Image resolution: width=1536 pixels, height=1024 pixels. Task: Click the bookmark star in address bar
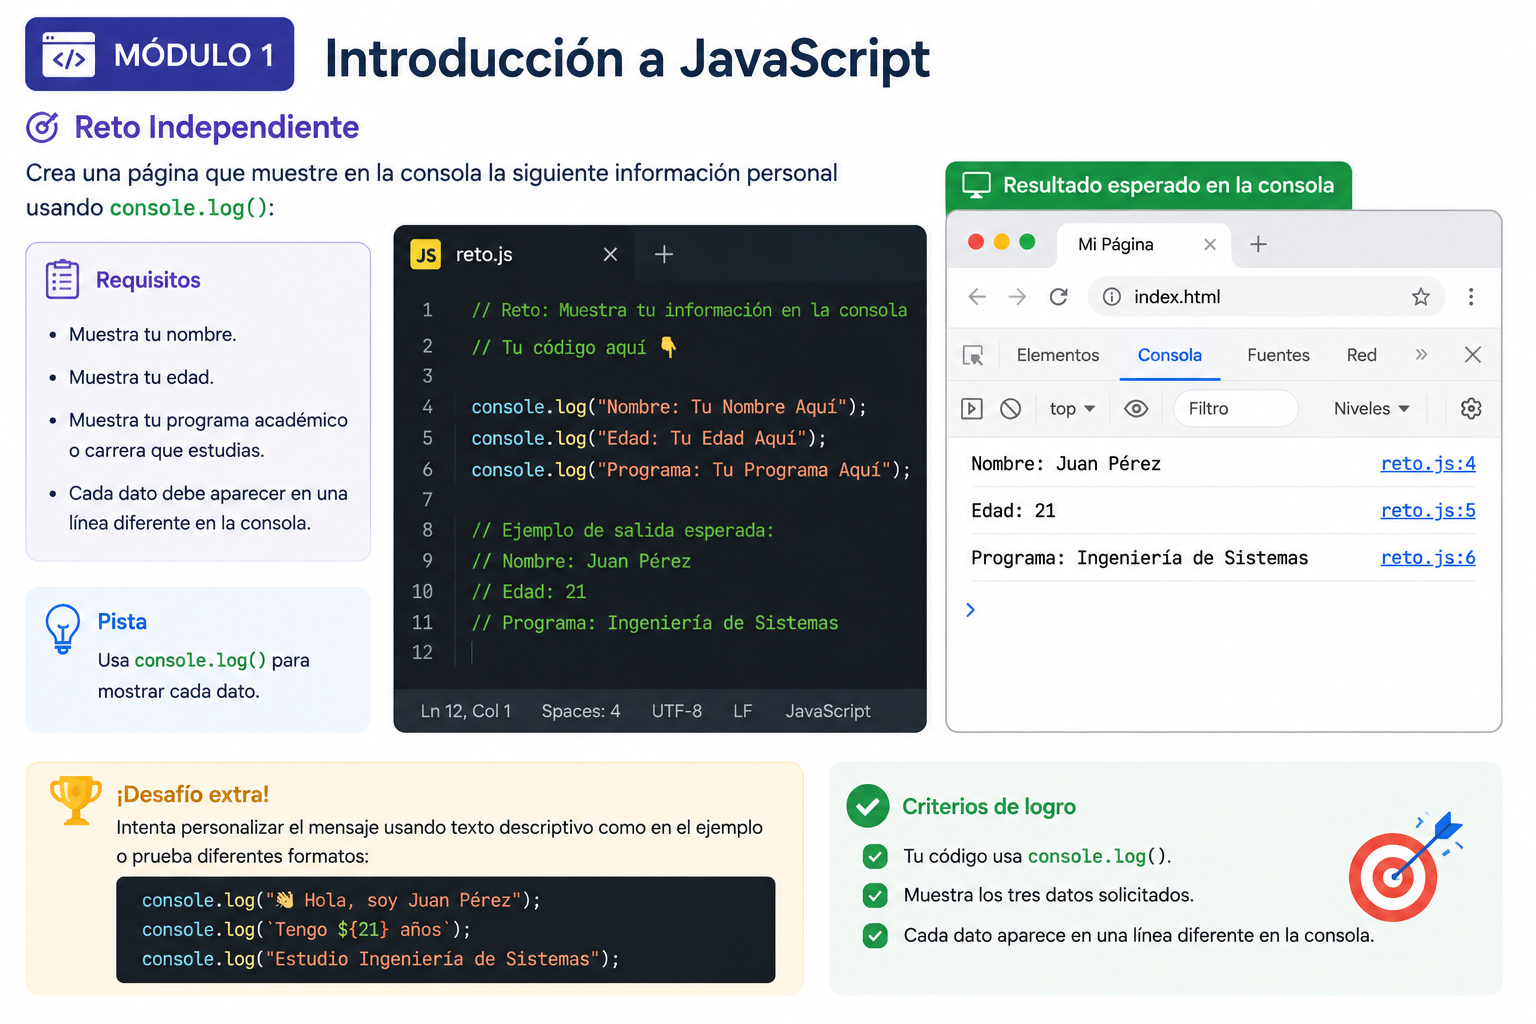[x=1420, y=297]
